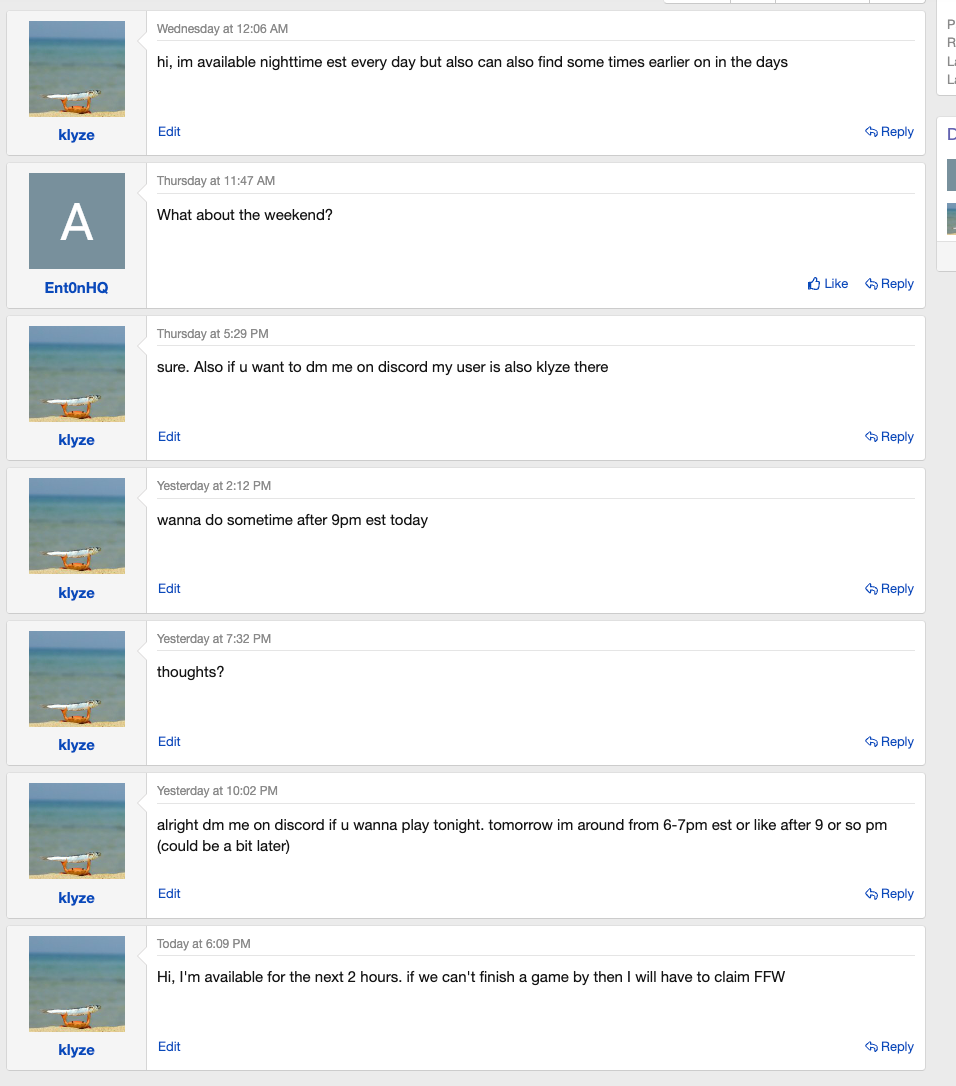Viewport: 956px width, 1086px height.
Task: Reply to the Thursday 5:29 PM post
Action: coord(889,437)
